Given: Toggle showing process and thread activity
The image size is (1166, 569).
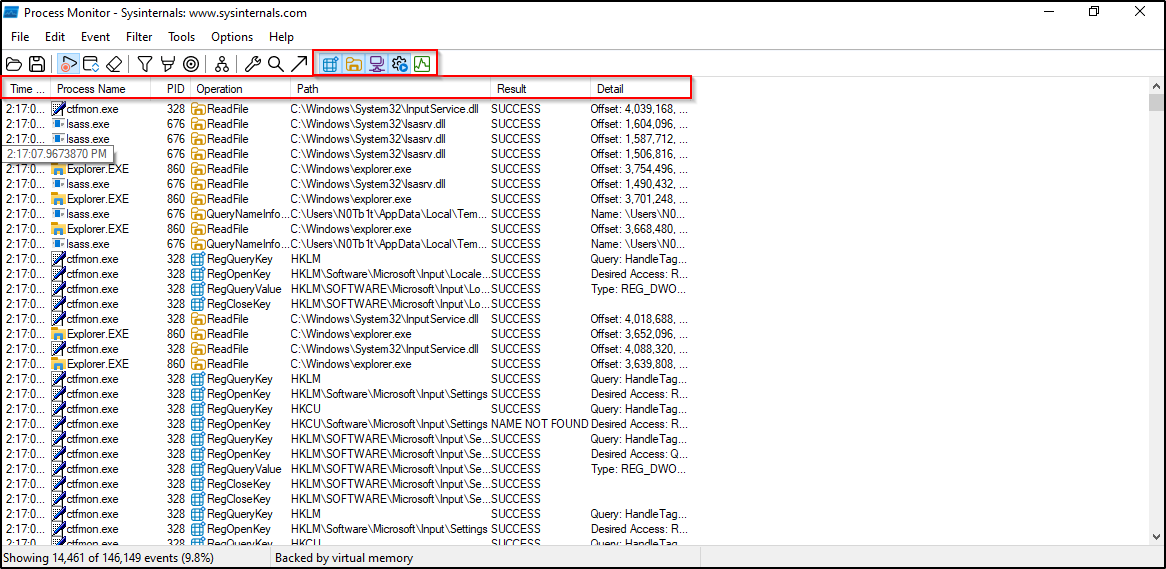Looking at the screenshot, I should [x=399, y=64].
